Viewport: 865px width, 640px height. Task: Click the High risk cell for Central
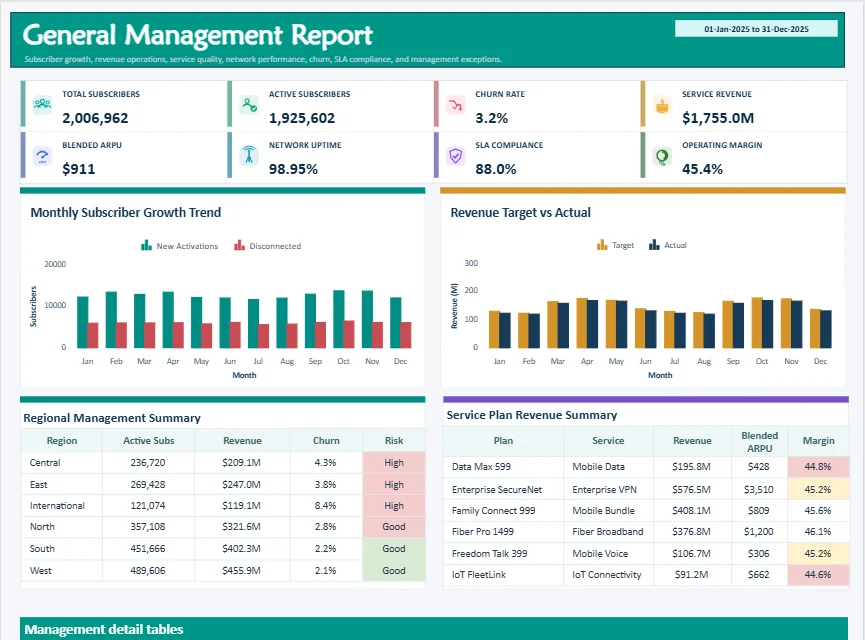tap(394, 462)
